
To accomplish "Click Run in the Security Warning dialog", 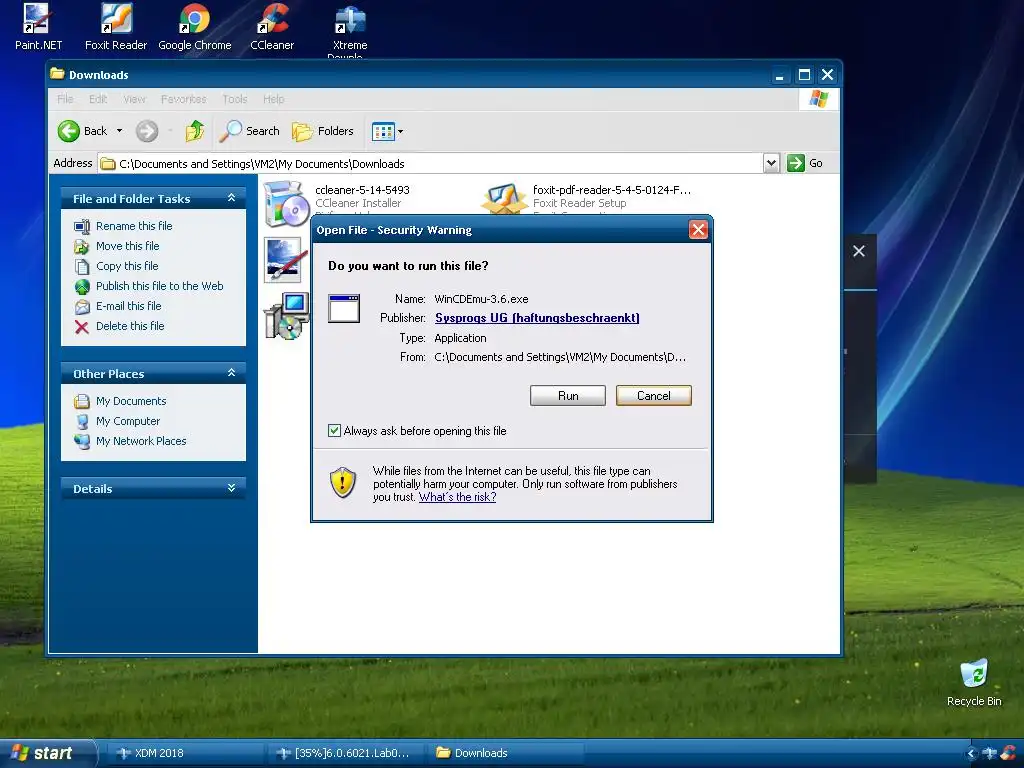I will point(568,396).
